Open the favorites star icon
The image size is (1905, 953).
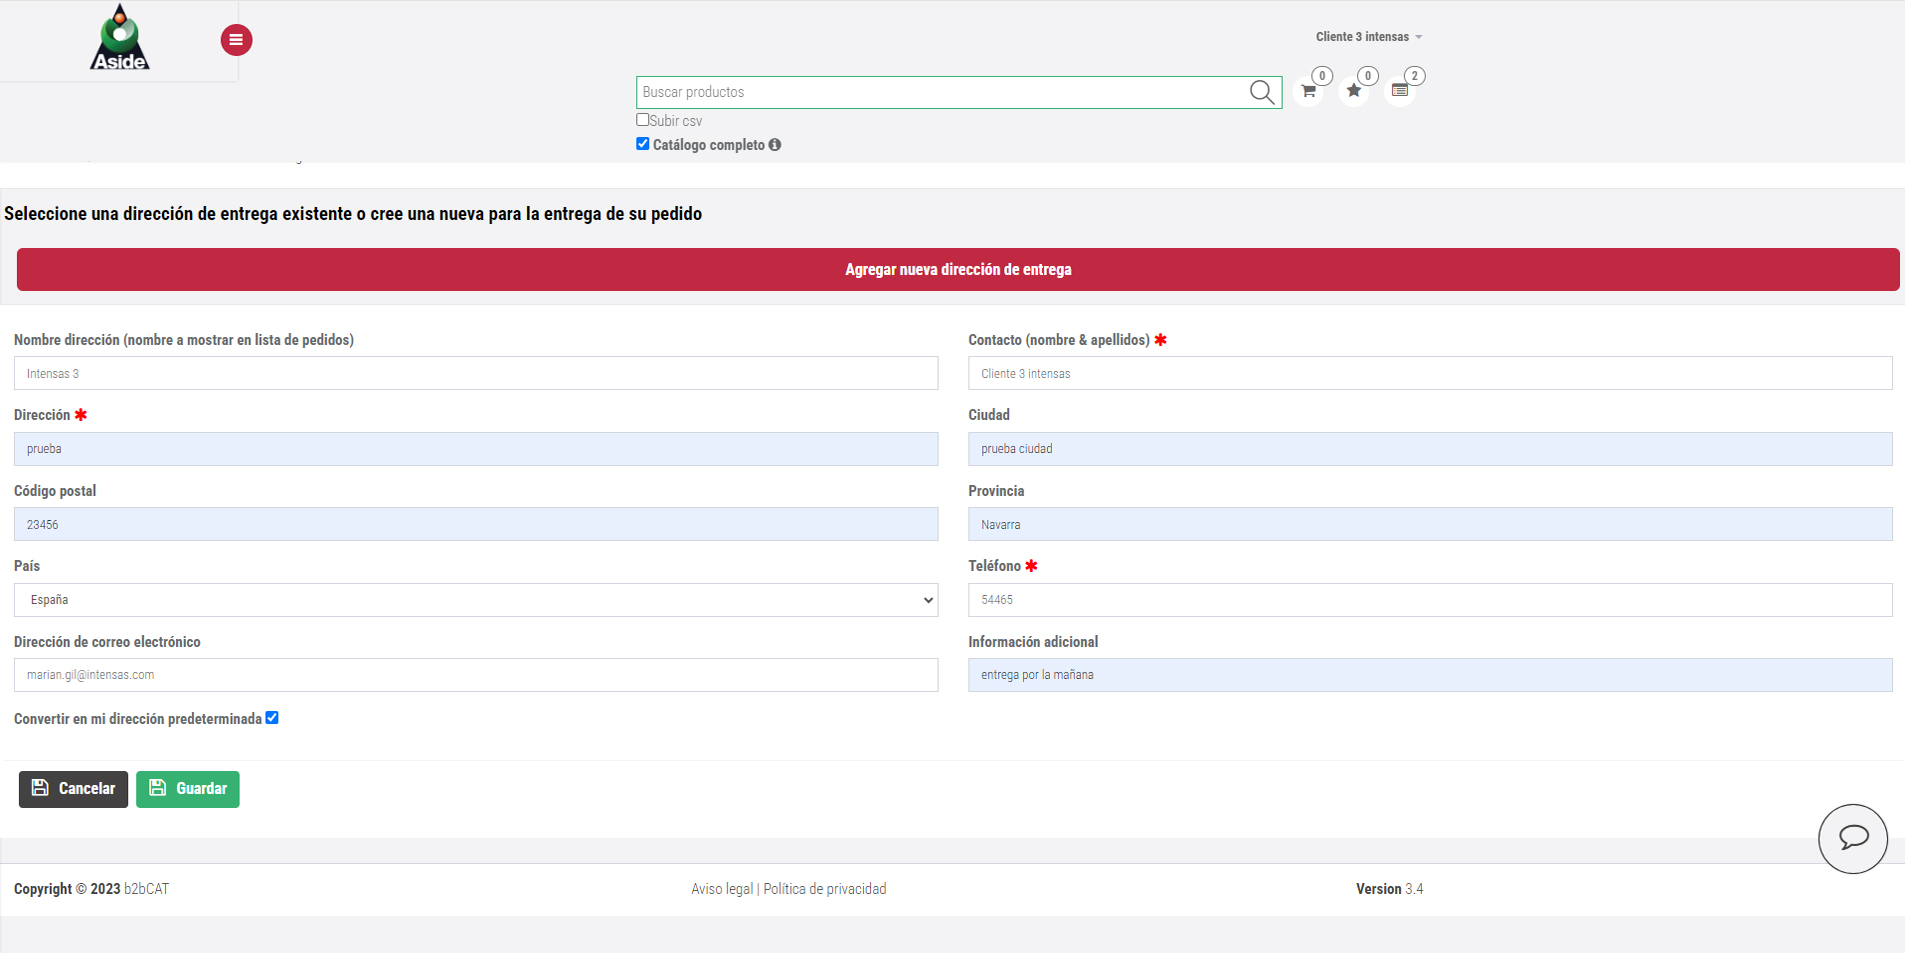[x=1354, y=91]
